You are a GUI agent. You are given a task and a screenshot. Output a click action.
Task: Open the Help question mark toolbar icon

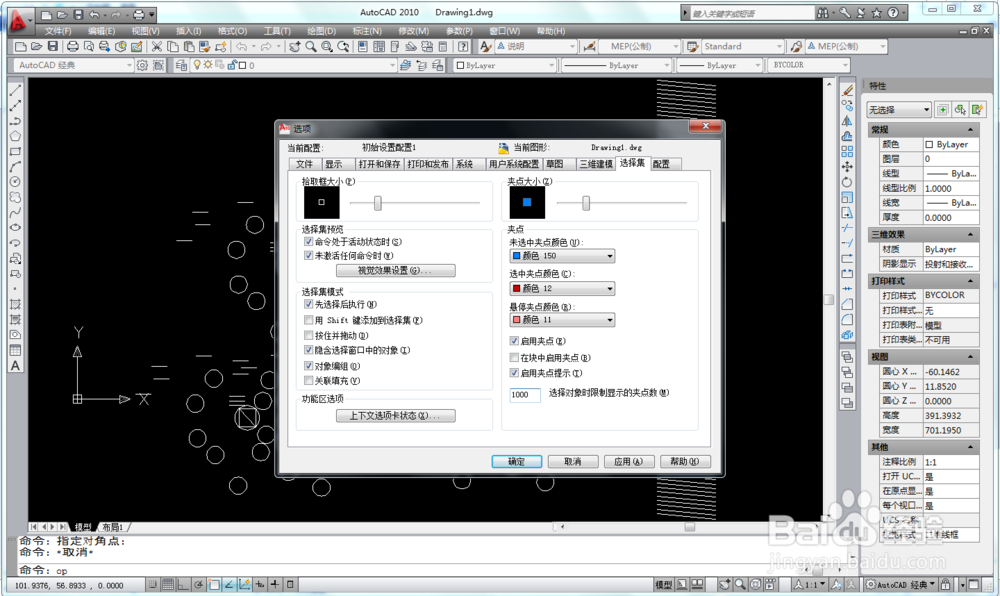464,47
